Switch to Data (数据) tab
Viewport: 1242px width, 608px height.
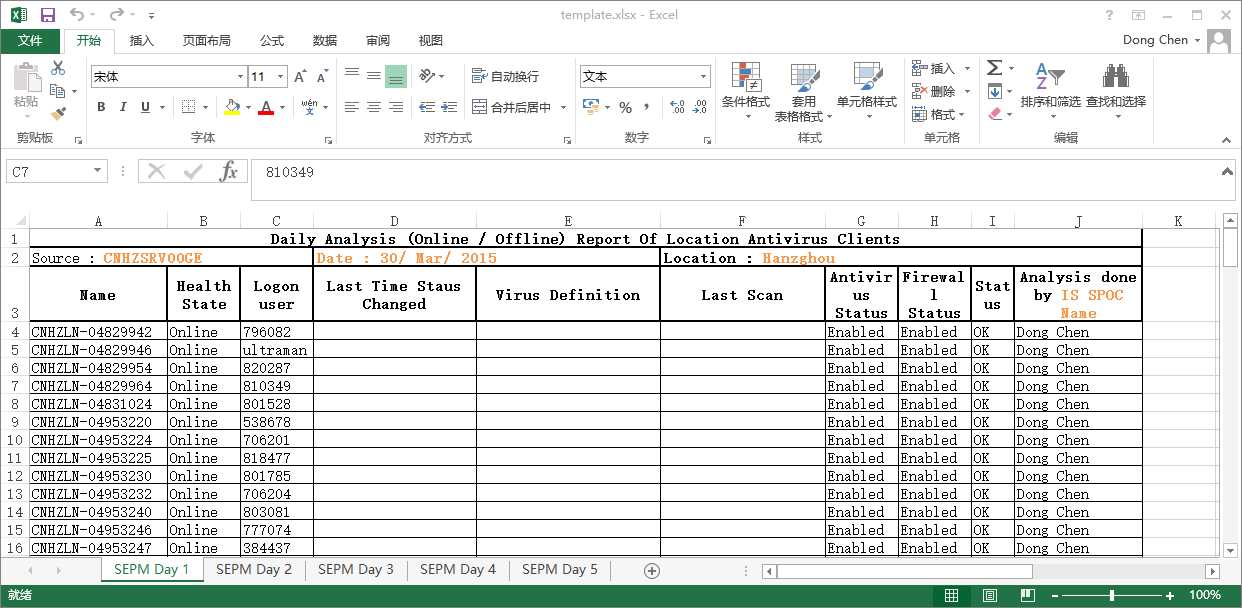325,40
